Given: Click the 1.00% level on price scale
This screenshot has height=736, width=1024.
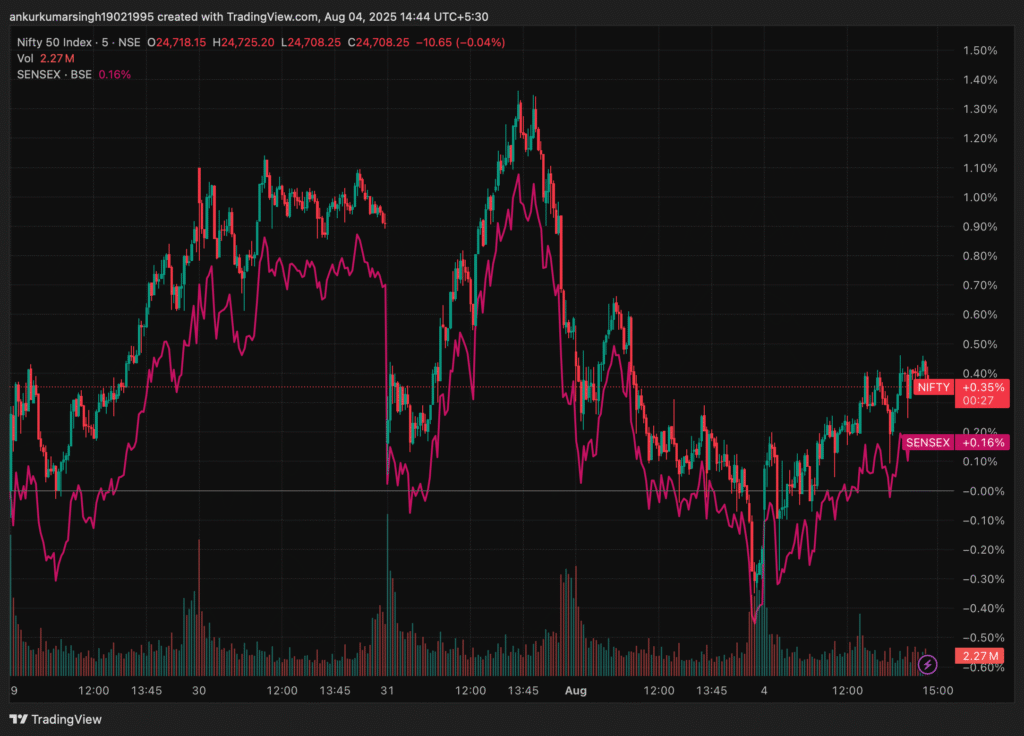Looking at the screenshot, I should click(979, 197).
